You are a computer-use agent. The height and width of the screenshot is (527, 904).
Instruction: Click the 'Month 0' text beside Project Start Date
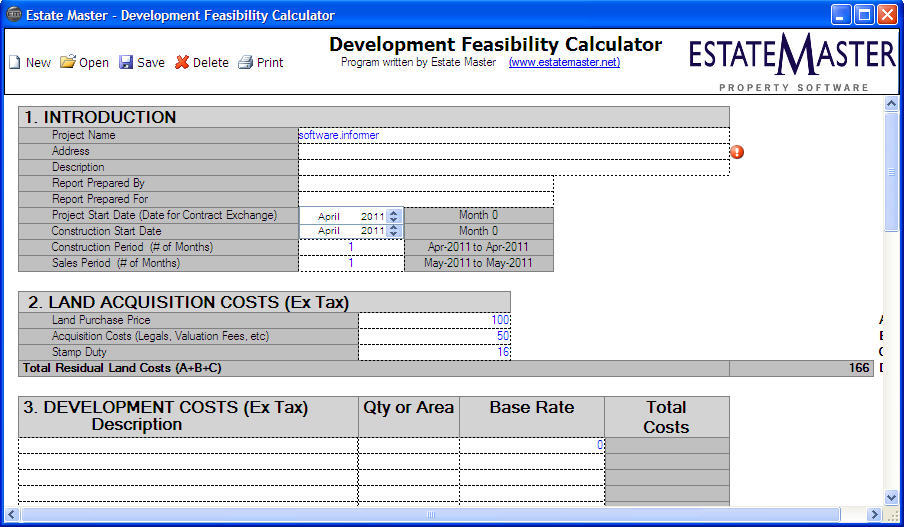479,215
